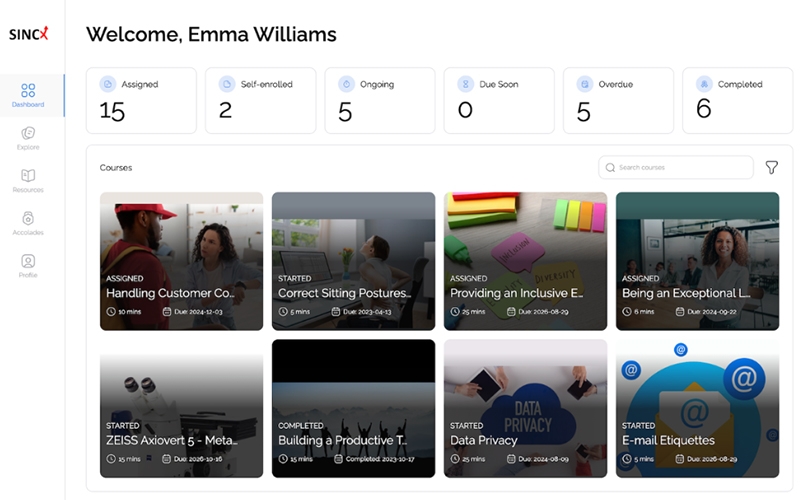Select the Overdue stat card
The height and width of the screenshot is (500, 800).
(x=617, y=100)
